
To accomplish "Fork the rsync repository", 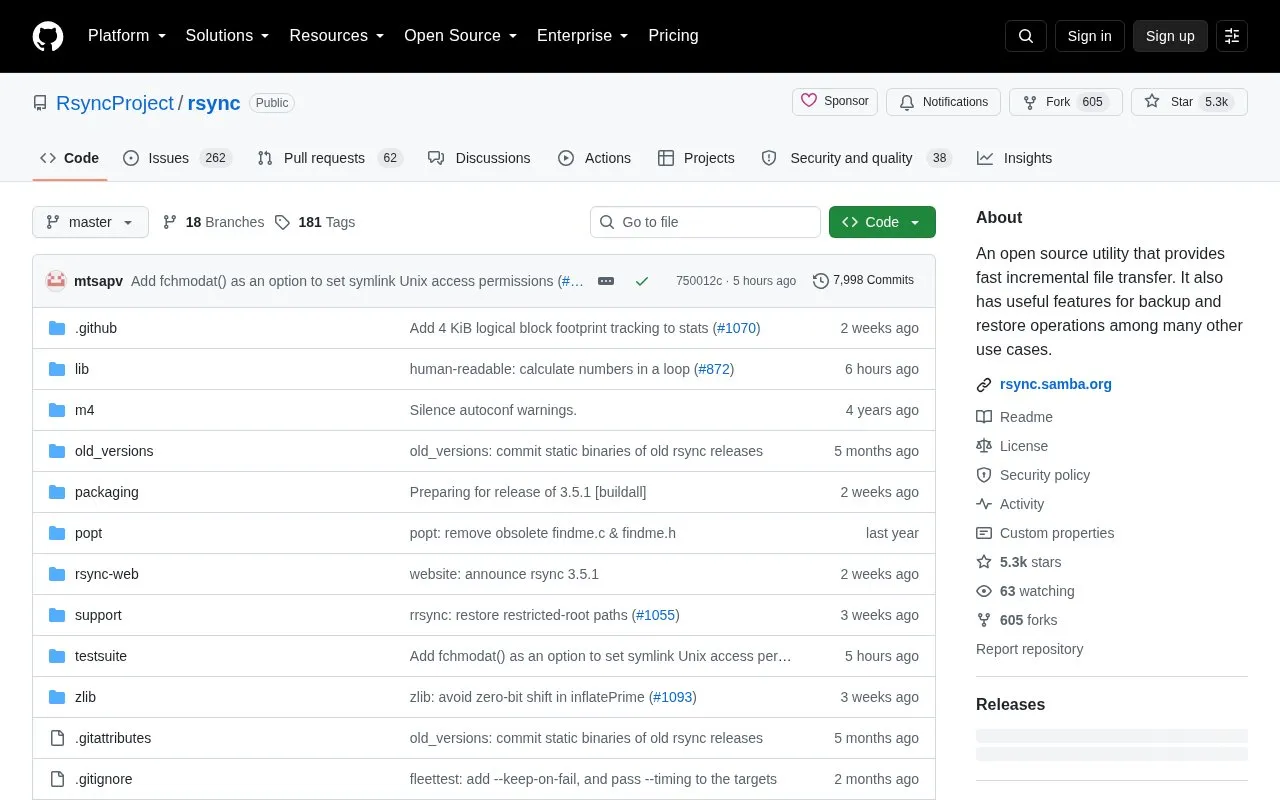I will coord(1066,102).
